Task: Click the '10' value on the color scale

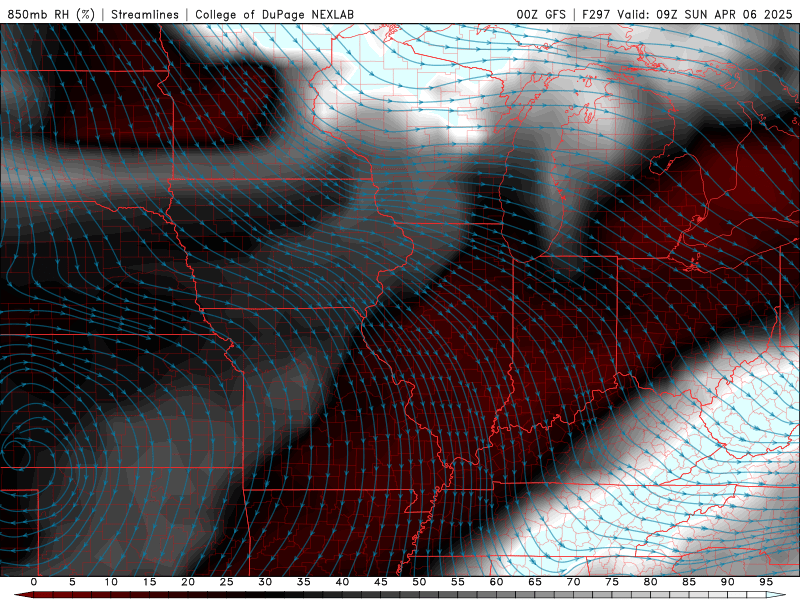Action: 111,582
